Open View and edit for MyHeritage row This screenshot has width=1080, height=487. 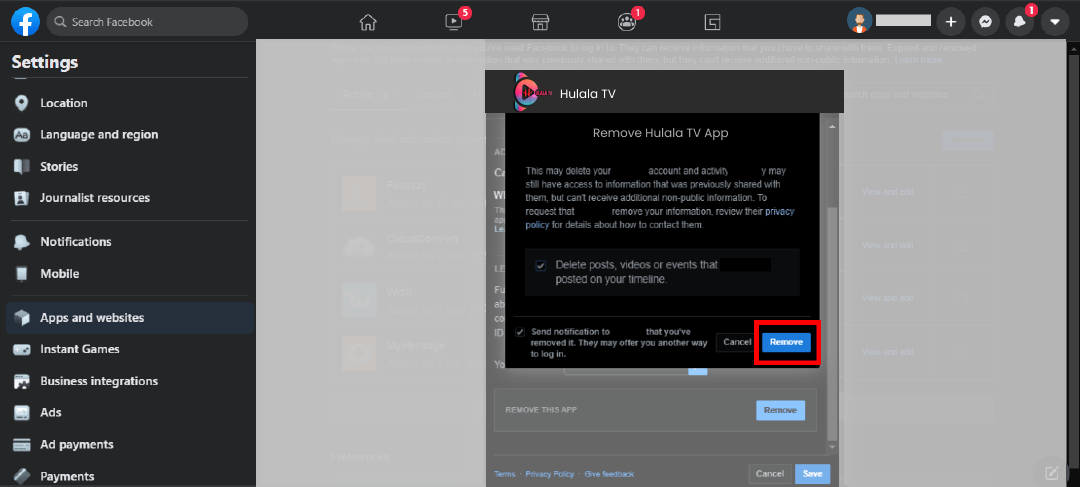pyautogui.click(x=887, y=351)
